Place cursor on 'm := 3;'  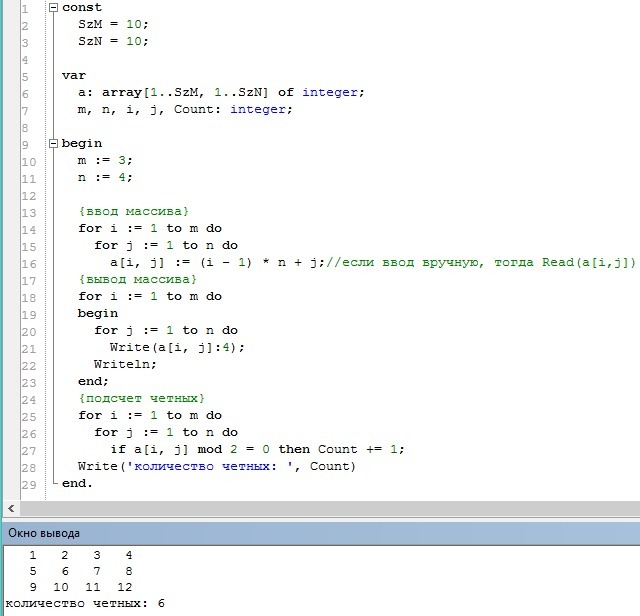(105, 160)
